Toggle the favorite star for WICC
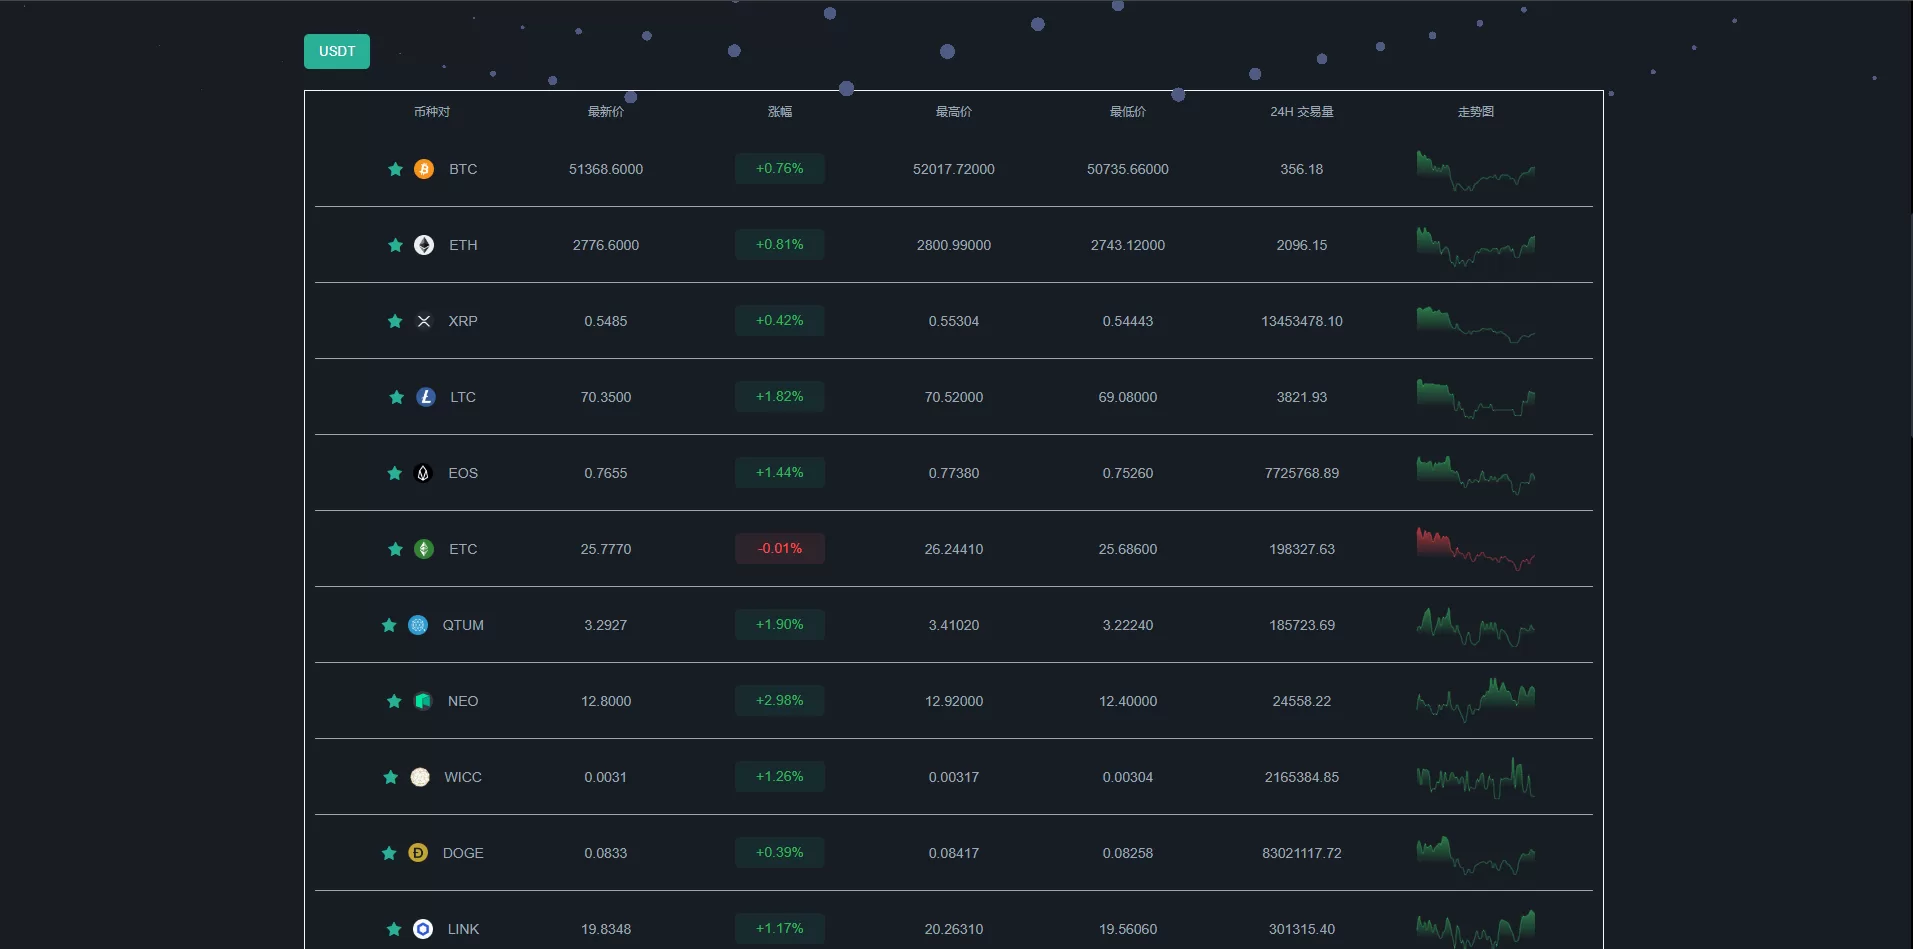The image size is (1913, 949). [x=391, y=777]
